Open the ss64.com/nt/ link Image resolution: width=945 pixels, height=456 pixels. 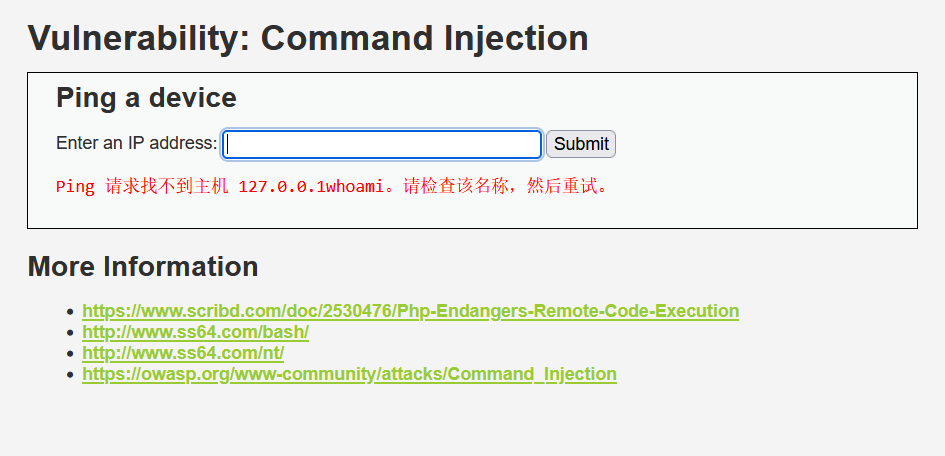(x=183, y=353)
